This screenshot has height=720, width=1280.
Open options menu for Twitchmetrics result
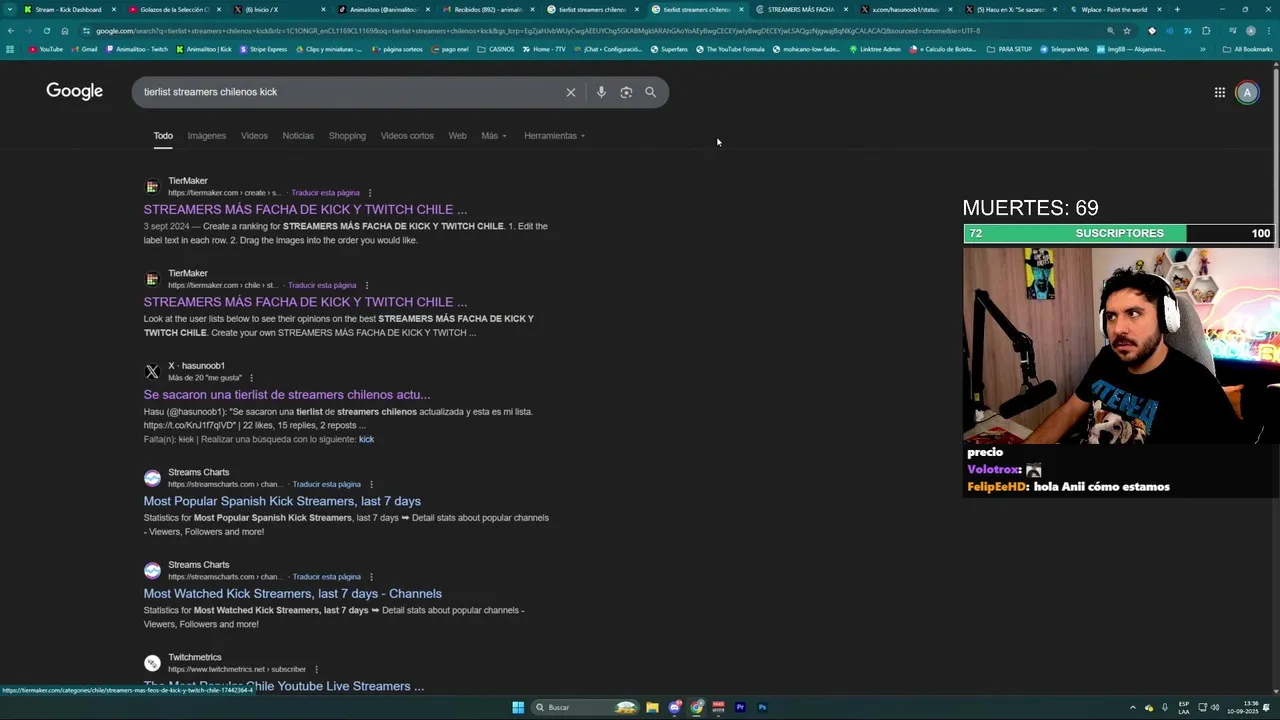pyautogui.click(x=316, y=669)
